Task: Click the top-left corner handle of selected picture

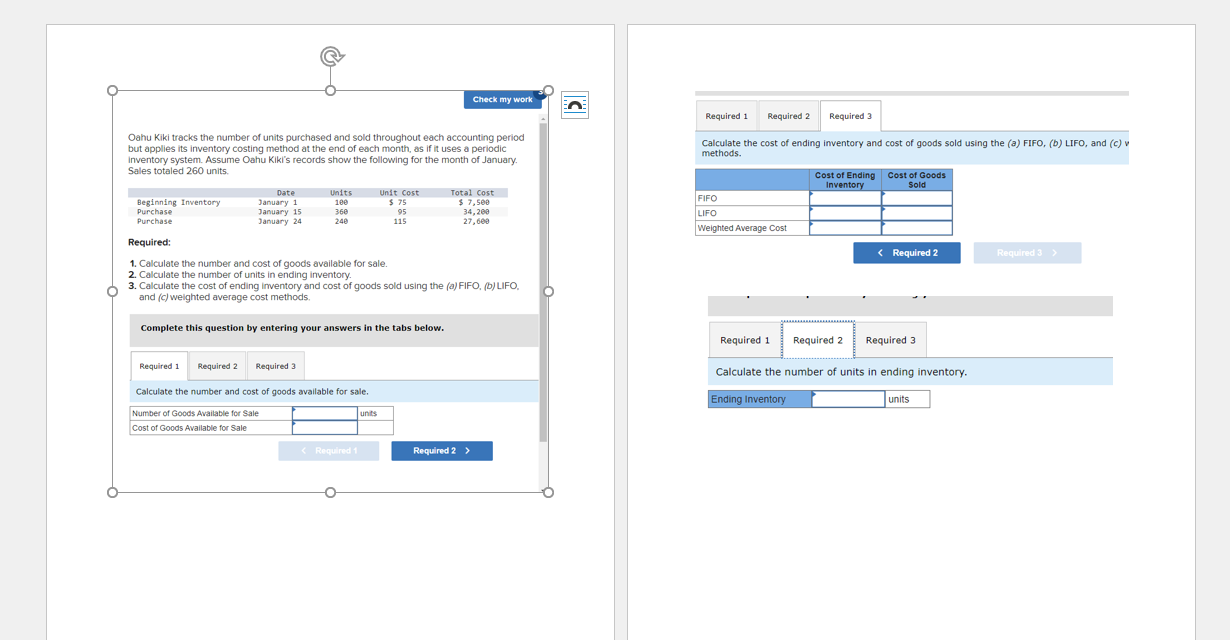Action: [x=113, y=91]
